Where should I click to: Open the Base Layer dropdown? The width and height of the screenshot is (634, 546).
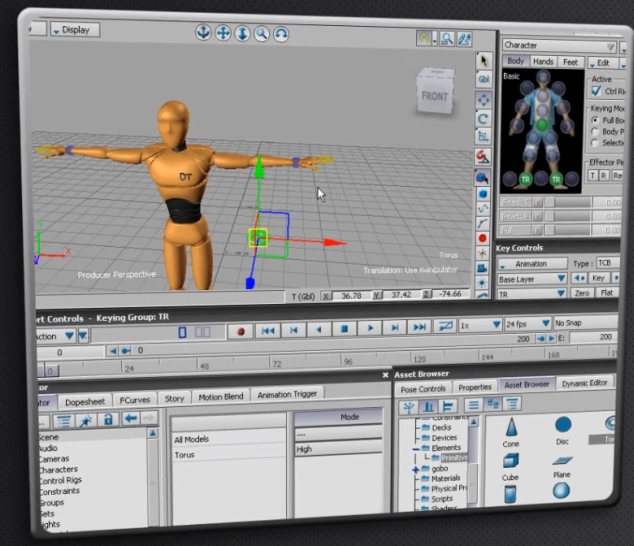click(x=532, y=279)
